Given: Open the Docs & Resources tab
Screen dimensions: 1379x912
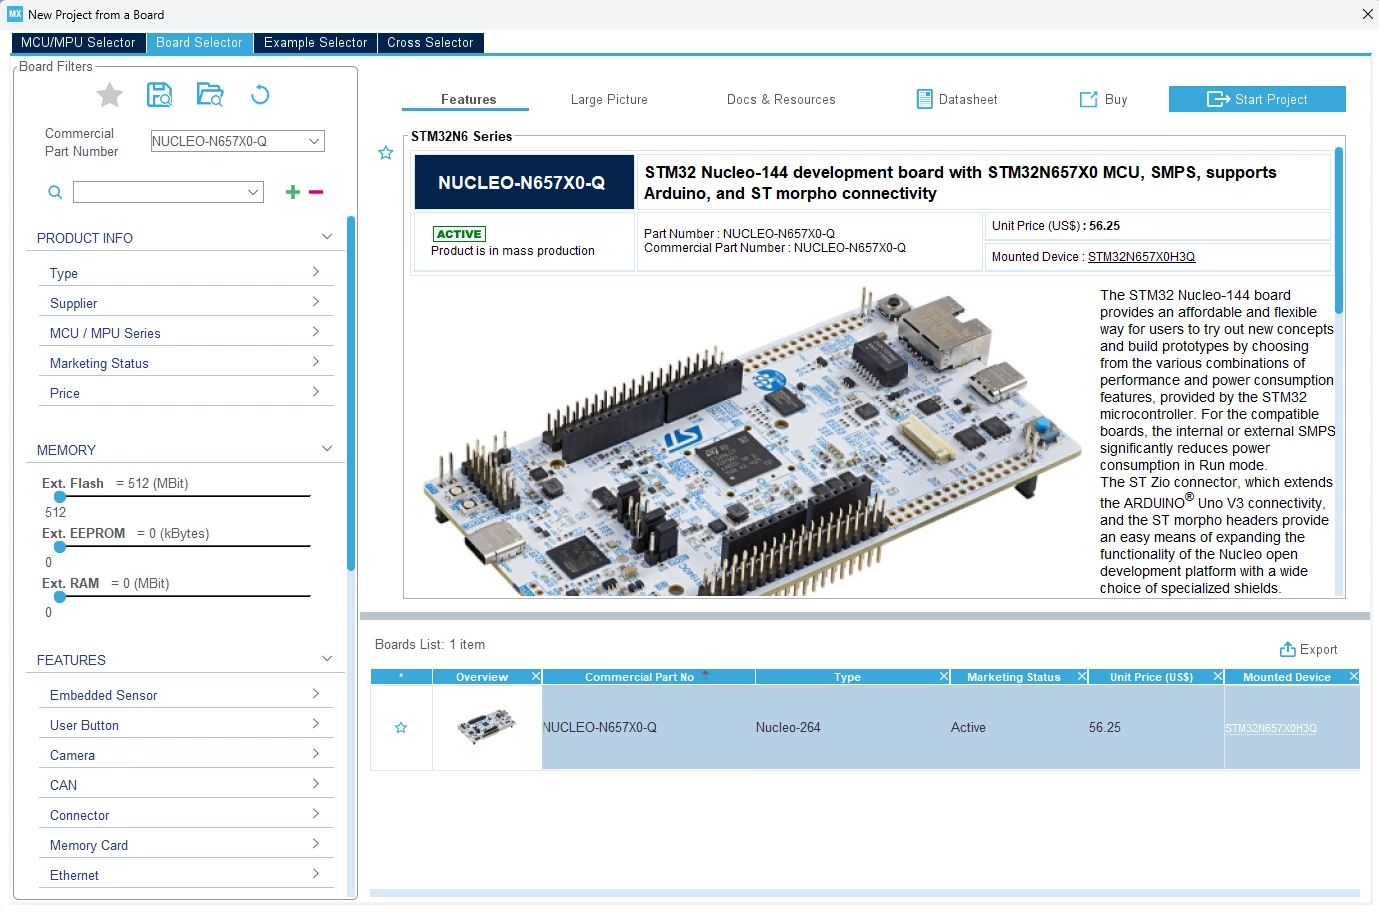Looking at the screenshot, I should 781,99.
